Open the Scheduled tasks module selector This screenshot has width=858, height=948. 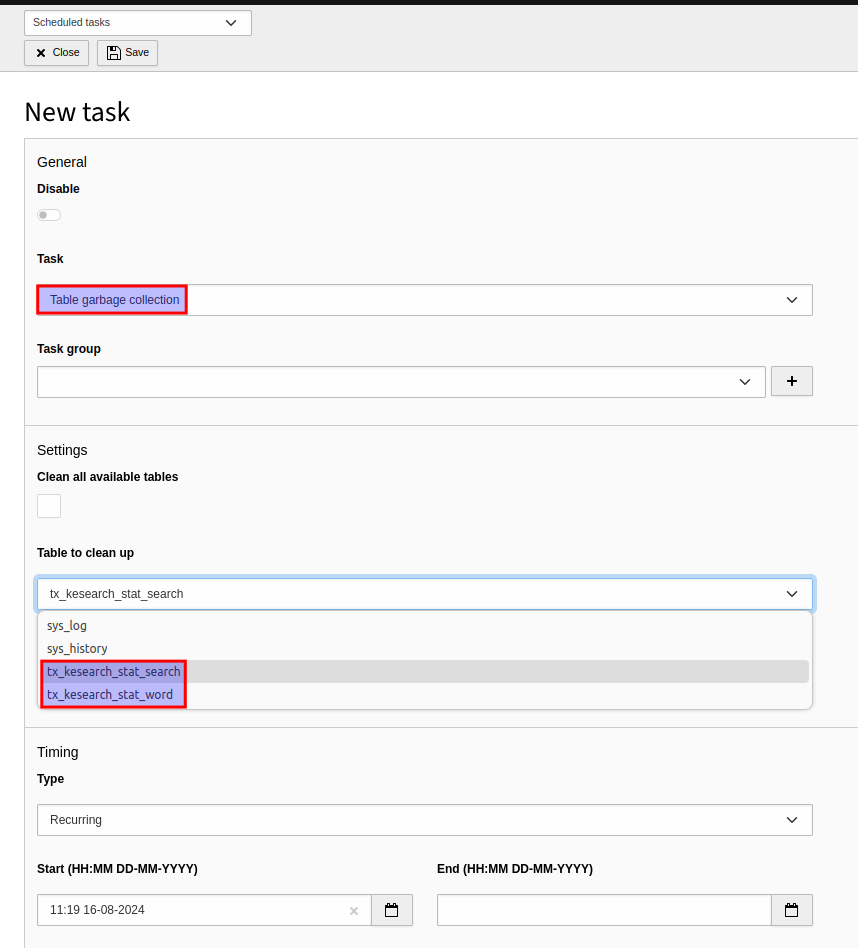(137, 22)
